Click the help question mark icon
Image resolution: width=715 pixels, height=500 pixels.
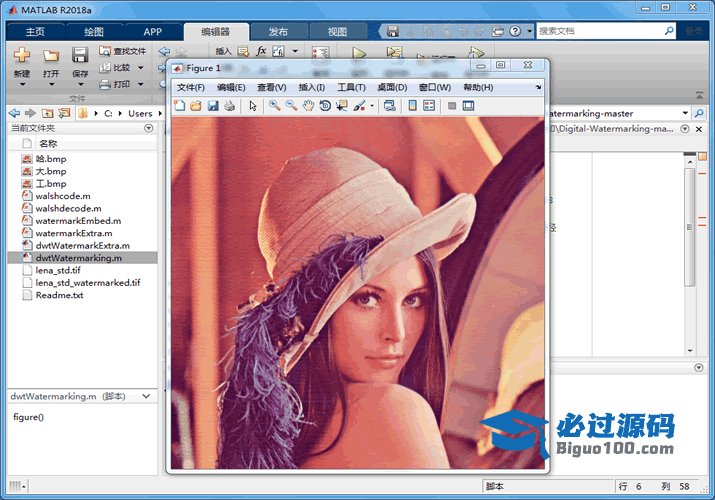515,31
